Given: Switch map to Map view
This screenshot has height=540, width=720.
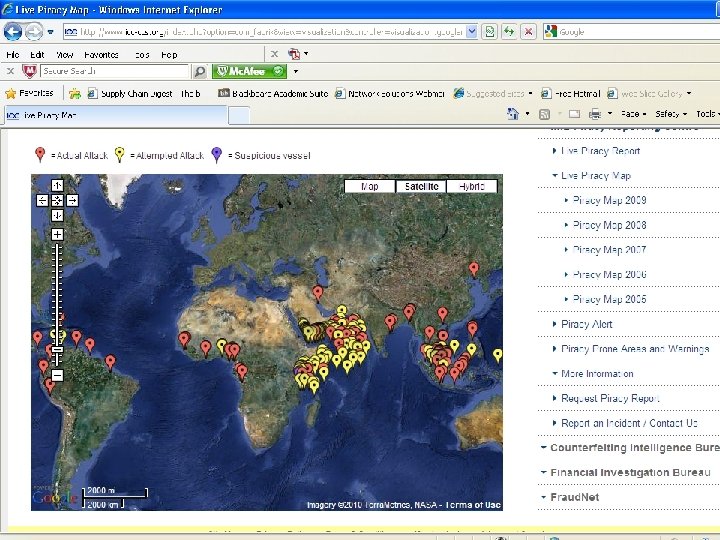Looking at the screenshot, I should (370, 186).
